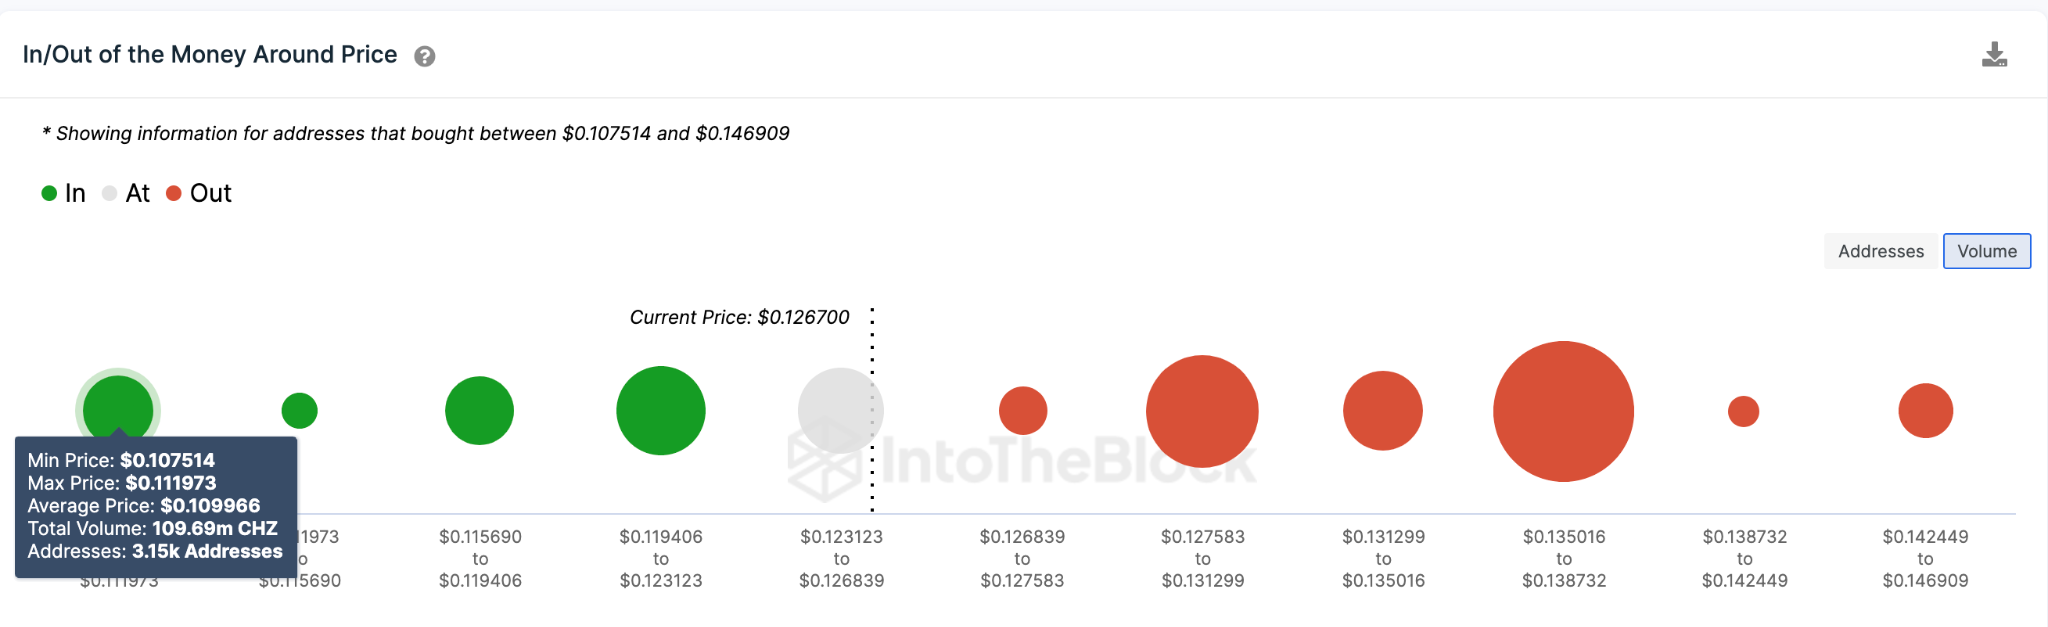Image resolution: width=2048 pixels, height=627 pixels.
Task: Switch to the Addresses view
Action: point(1880,251)
